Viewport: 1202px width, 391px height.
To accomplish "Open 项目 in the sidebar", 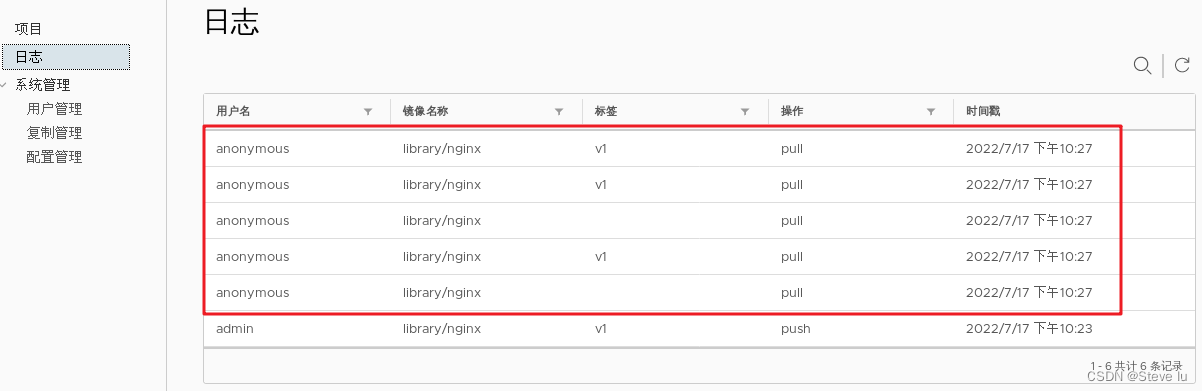I will click(29, 29).
